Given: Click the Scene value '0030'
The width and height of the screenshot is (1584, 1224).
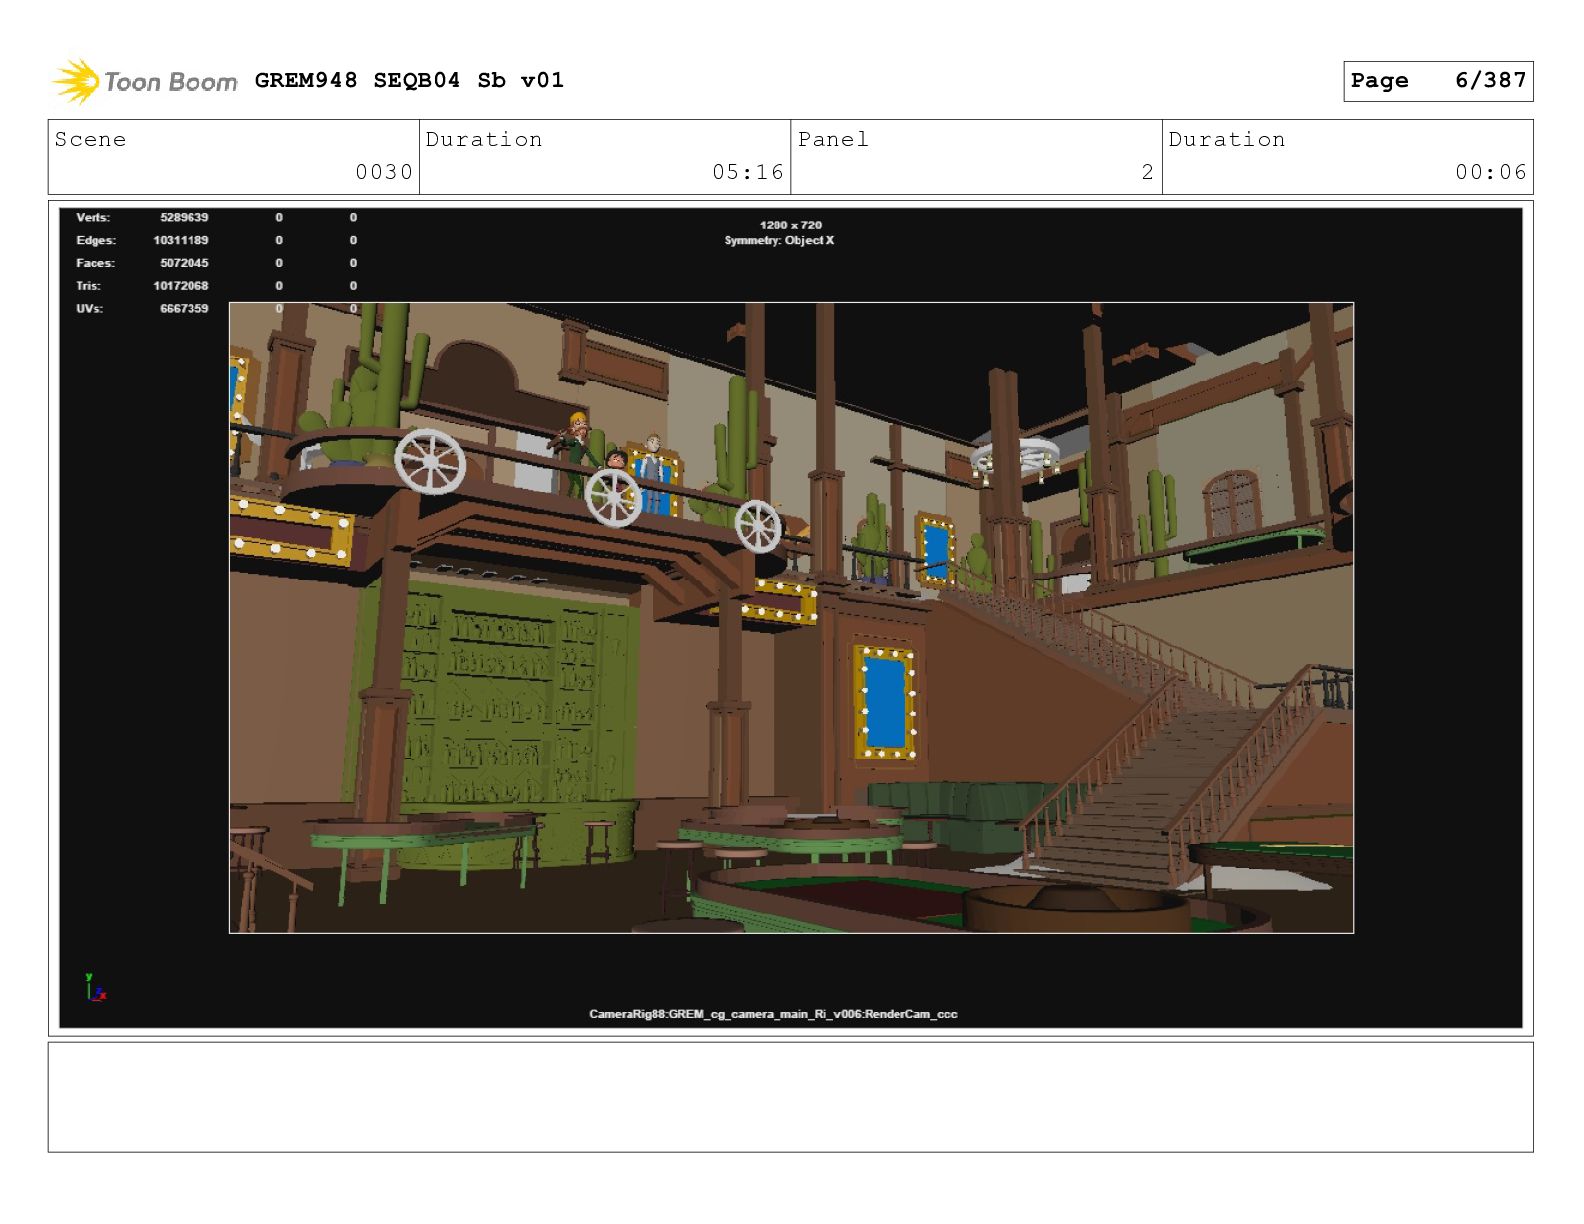Looking at the screenshot, I should click(x=384, y=172).
